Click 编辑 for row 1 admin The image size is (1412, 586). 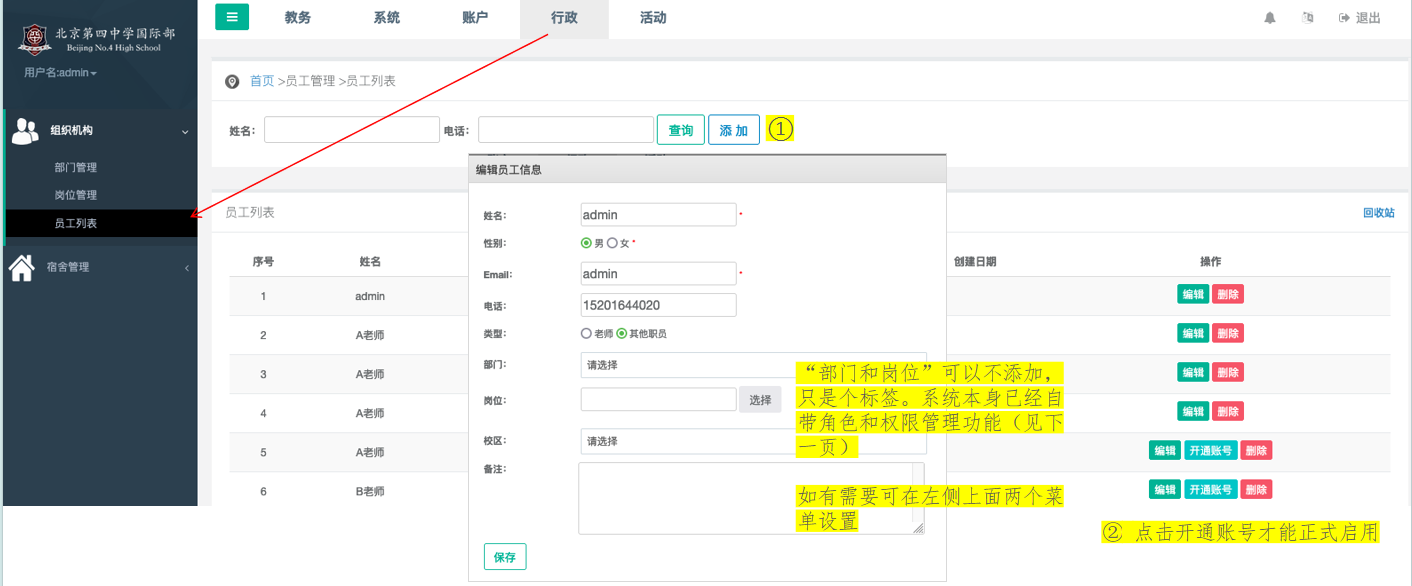click(x=1193, y=294)
